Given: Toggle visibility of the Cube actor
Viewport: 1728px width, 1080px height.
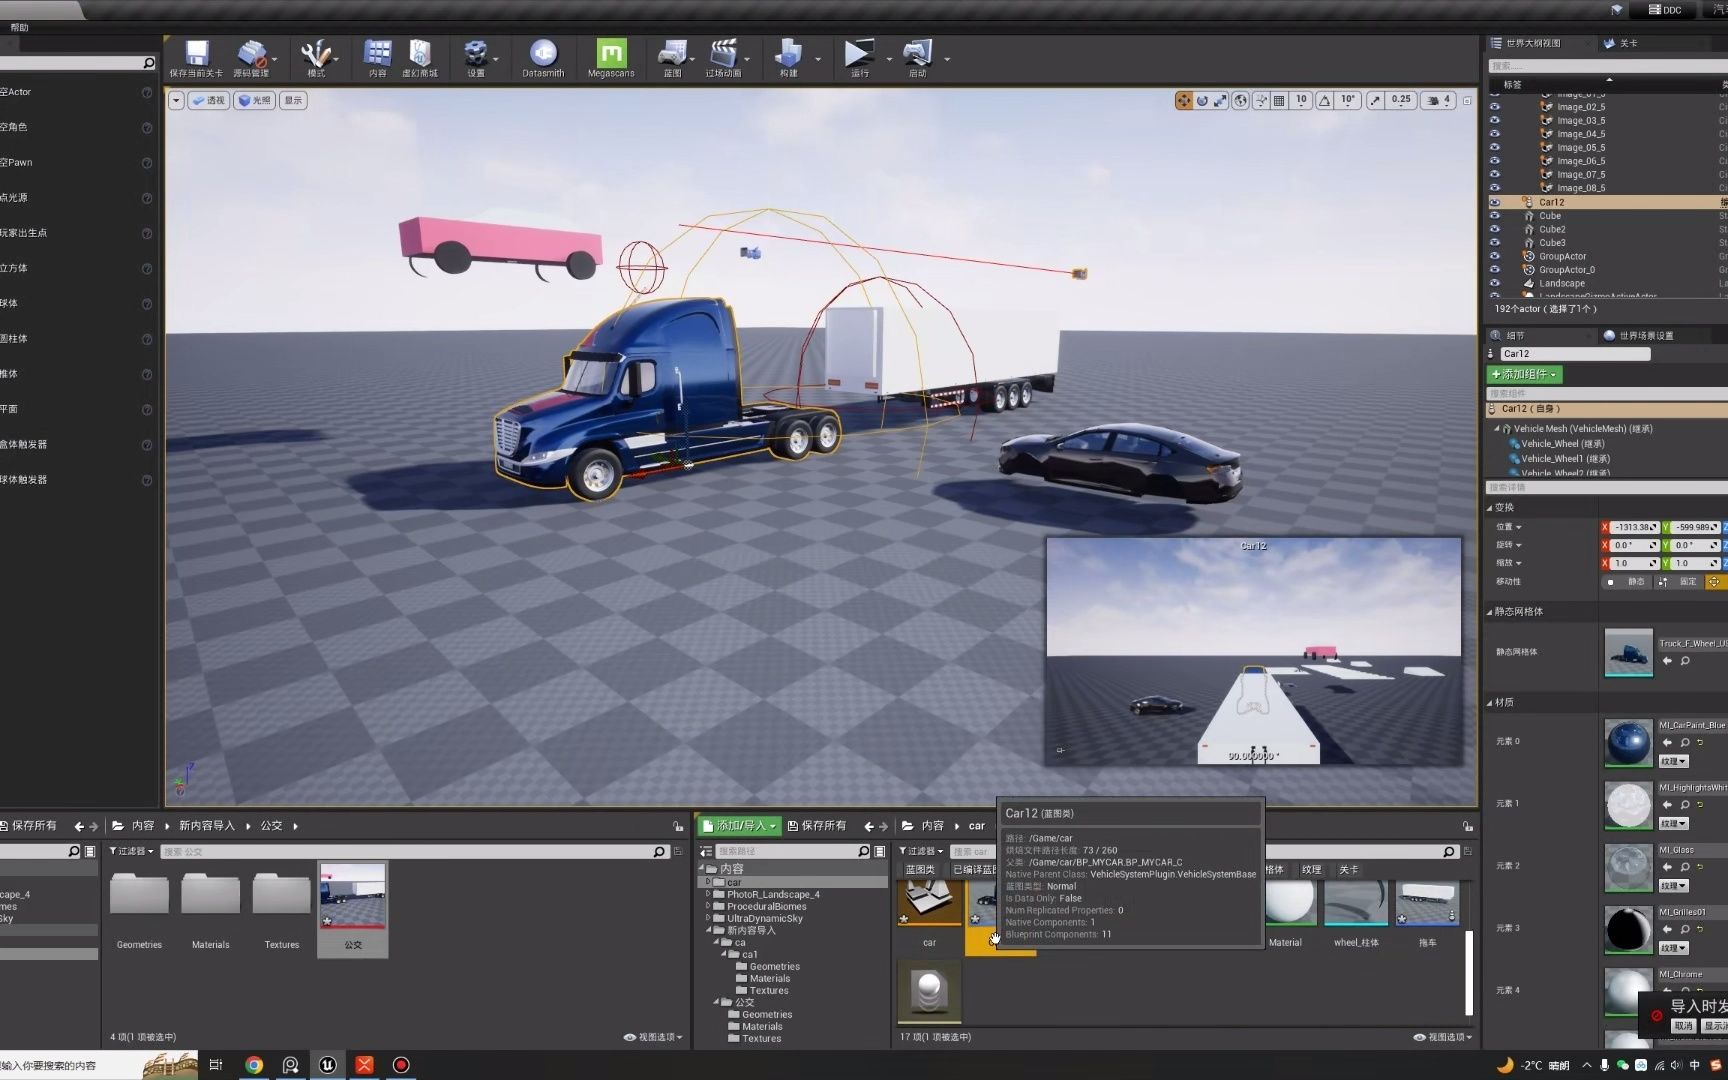Looking at the screenshot, I should pos(1495,215).
